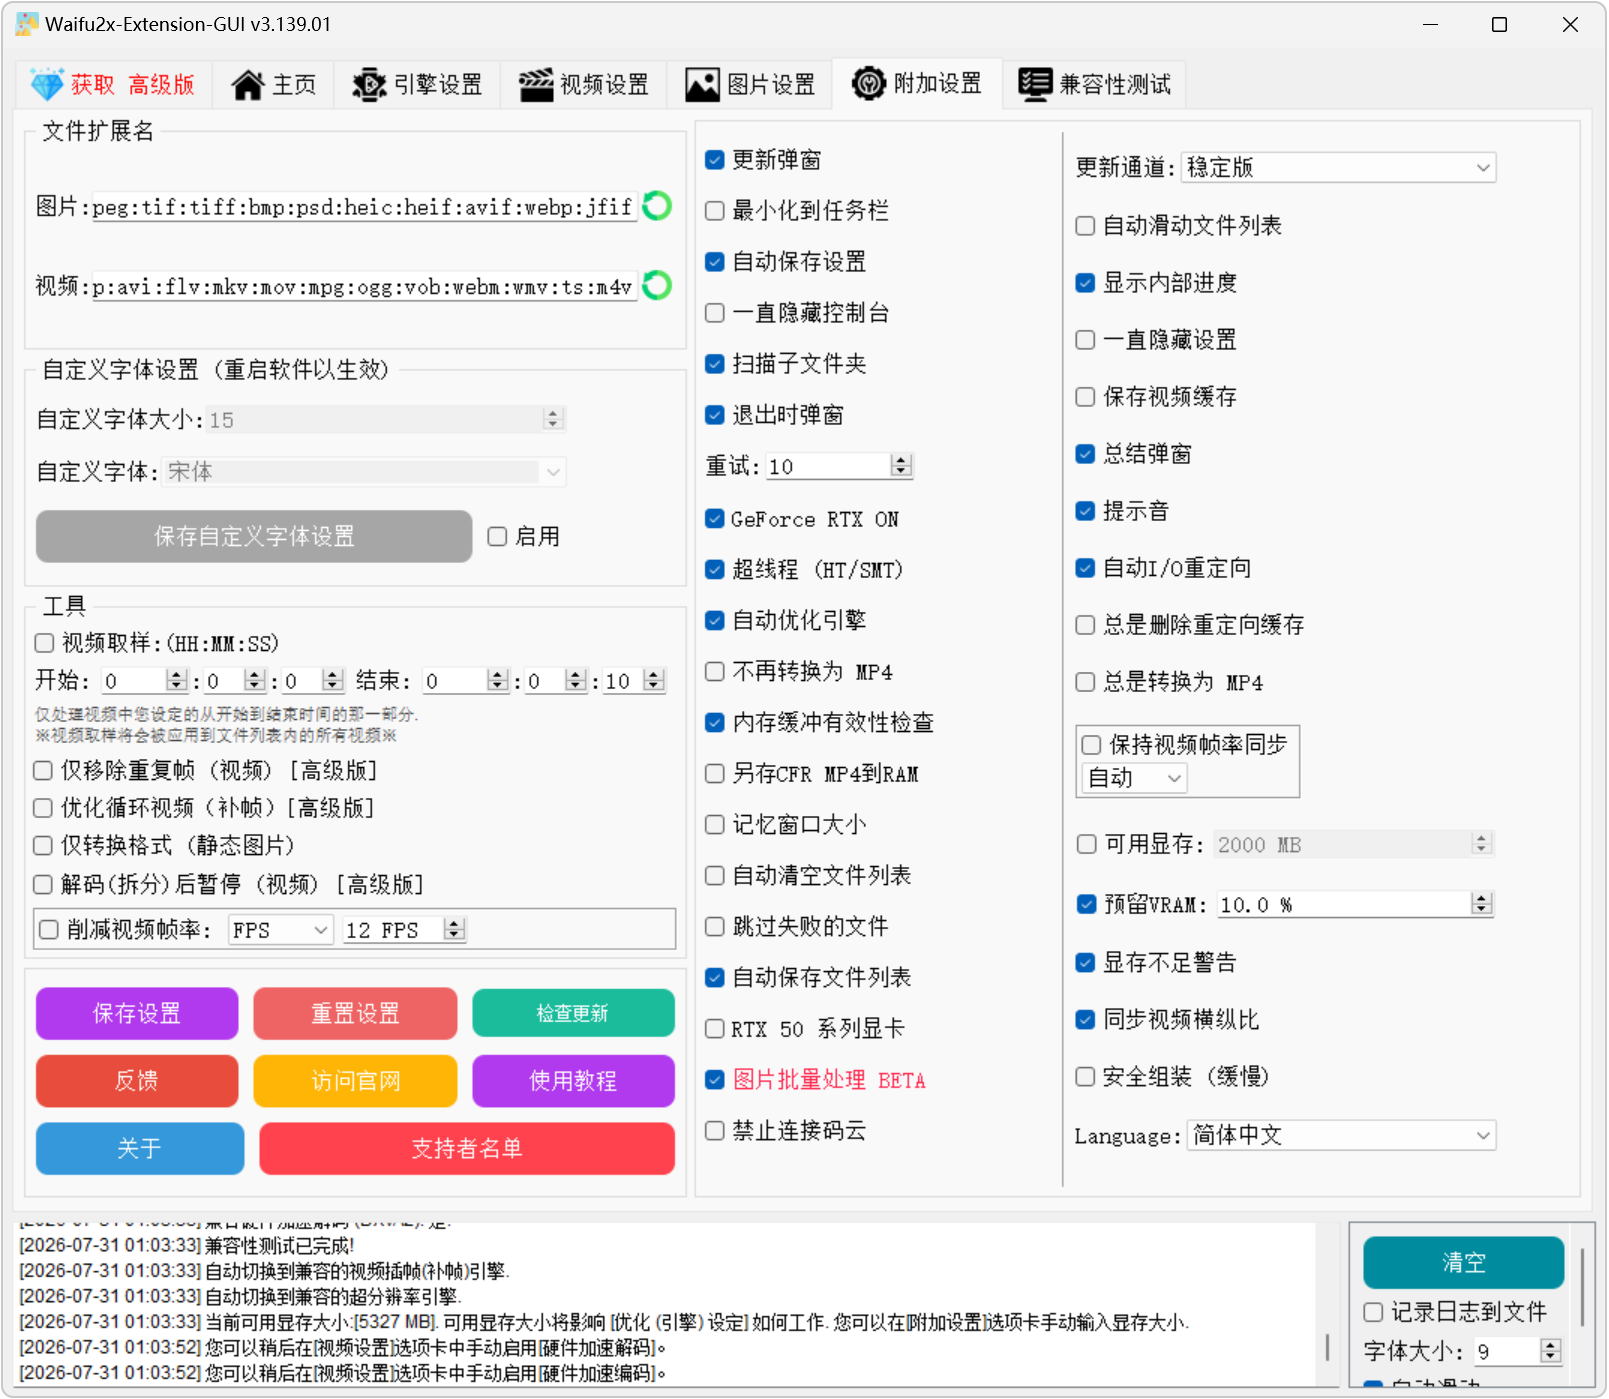Click the Waifu2x app icon in title bar
1609x1399 pixels.
point(27,24)
